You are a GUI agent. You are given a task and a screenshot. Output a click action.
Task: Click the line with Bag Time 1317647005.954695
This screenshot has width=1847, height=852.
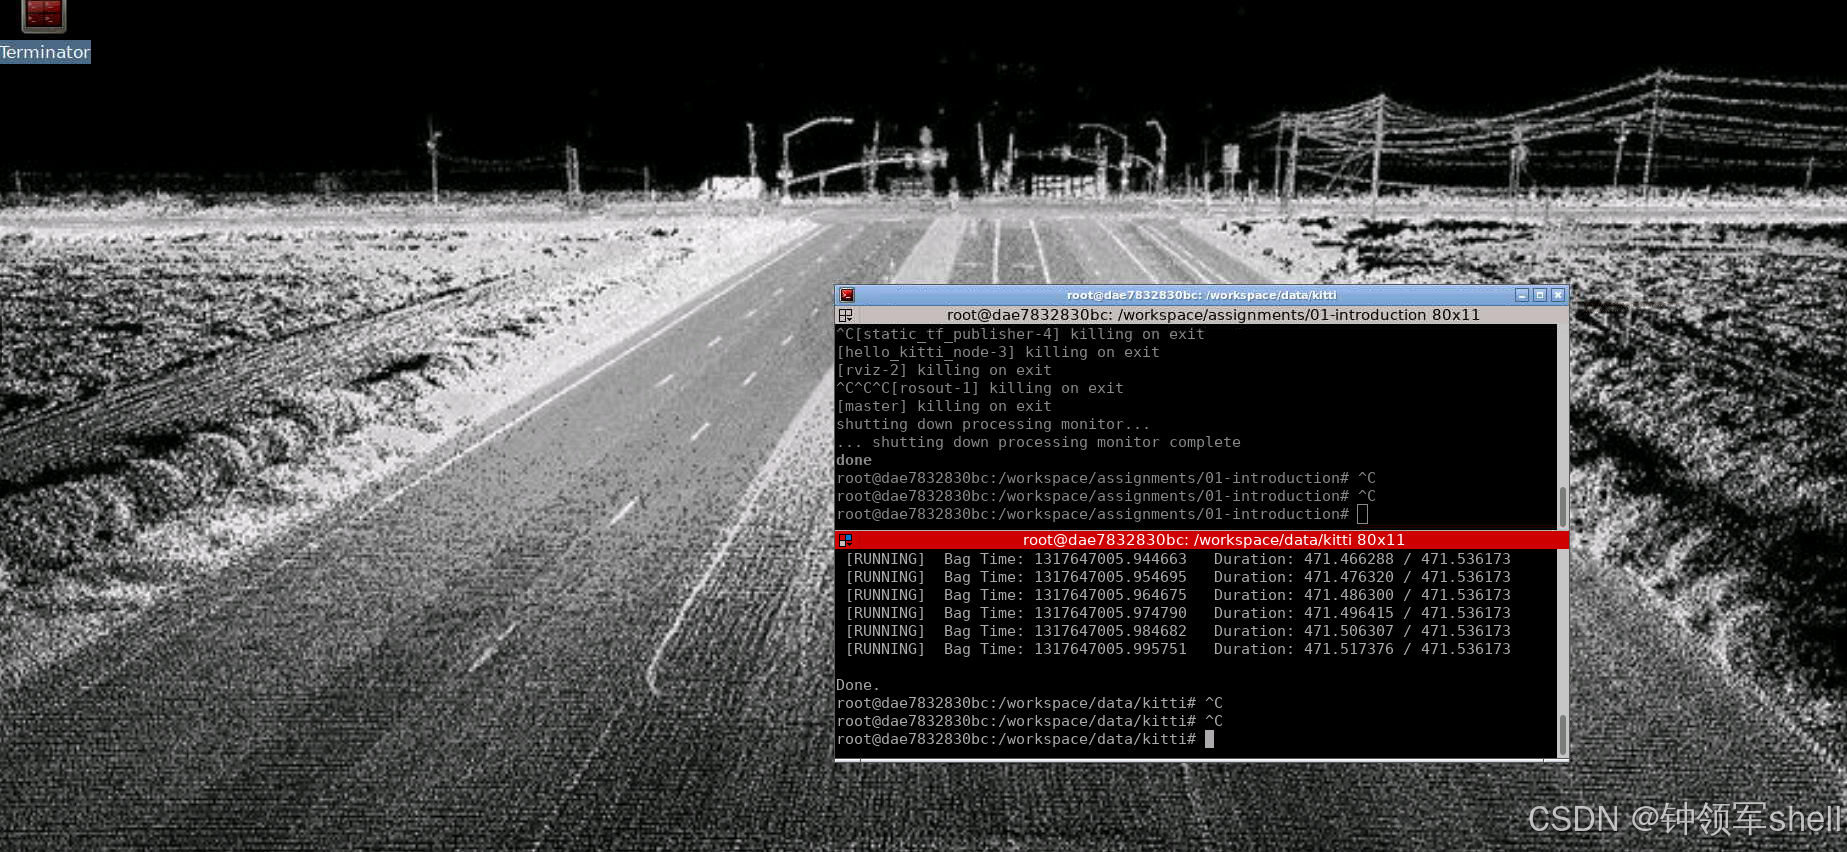1178,577
